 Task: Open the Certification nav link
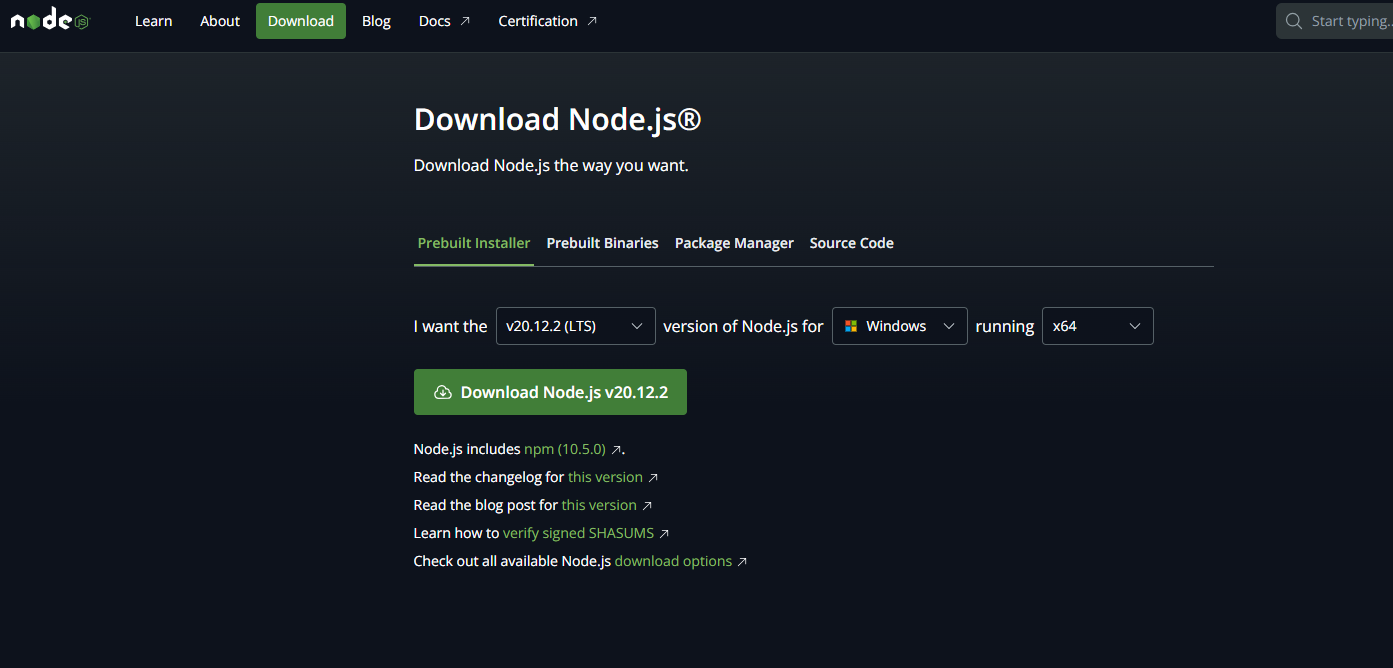(x=548, y=21)
